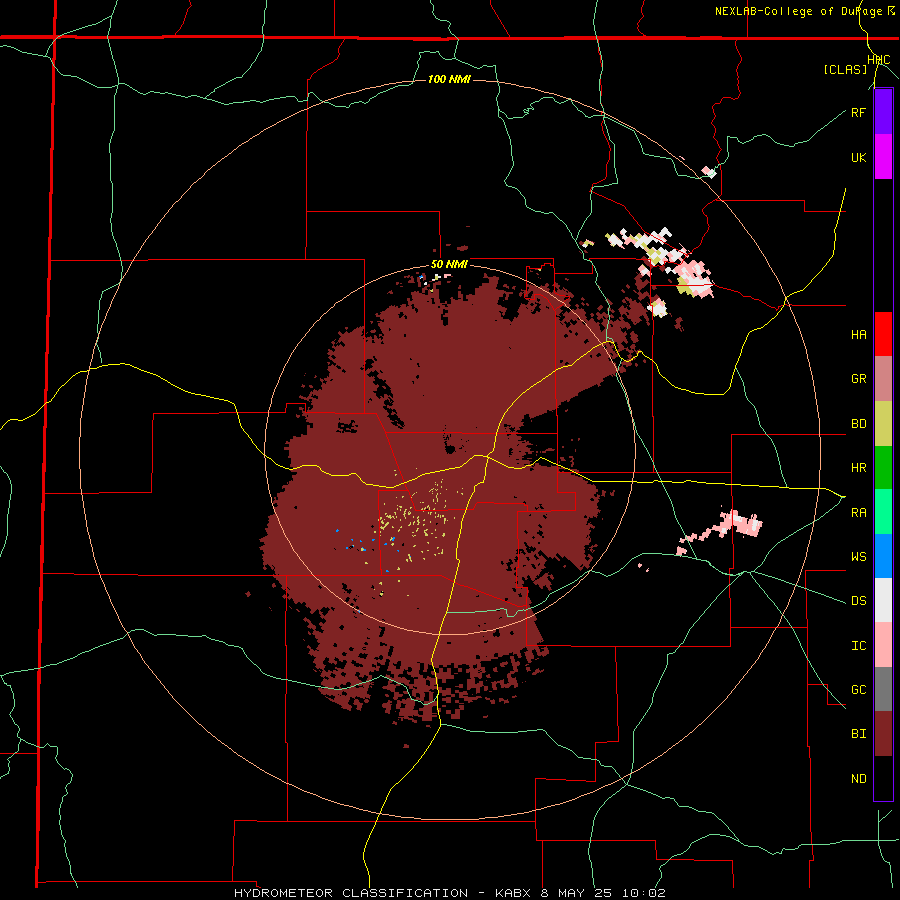Click the 'BD' legend label
Screen dimensions: 900x900
[x=858, y=424]
